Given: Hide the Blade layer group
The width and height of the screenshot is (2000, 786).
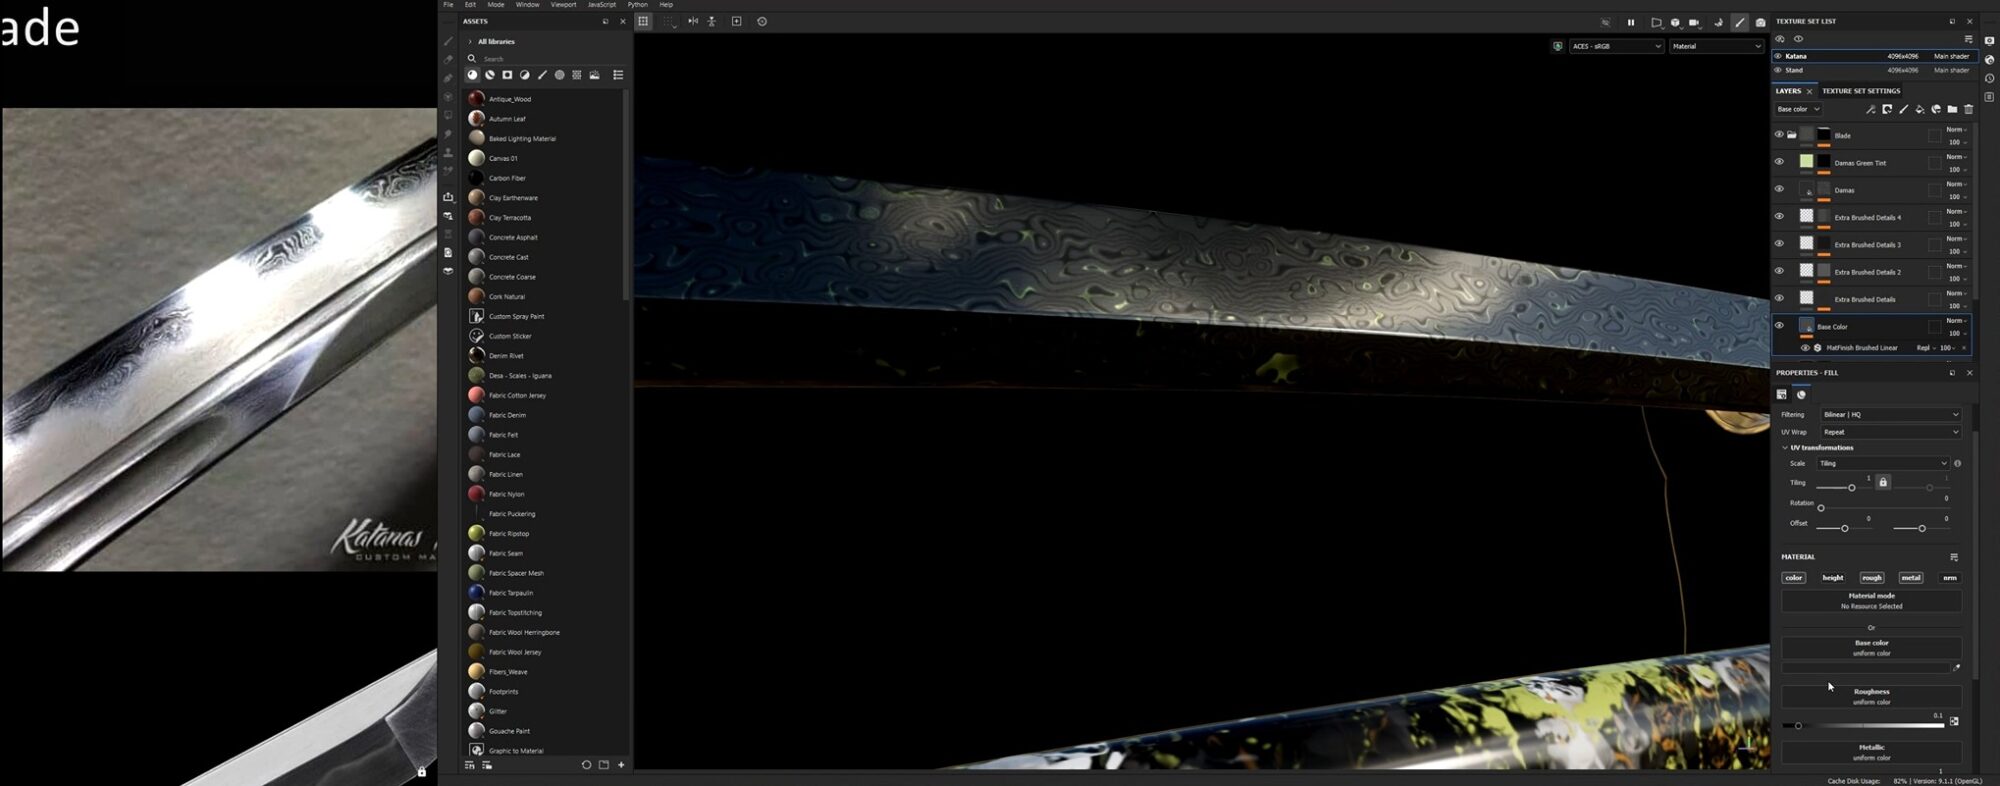Looking at the screenshot, I should (1779, 135).
